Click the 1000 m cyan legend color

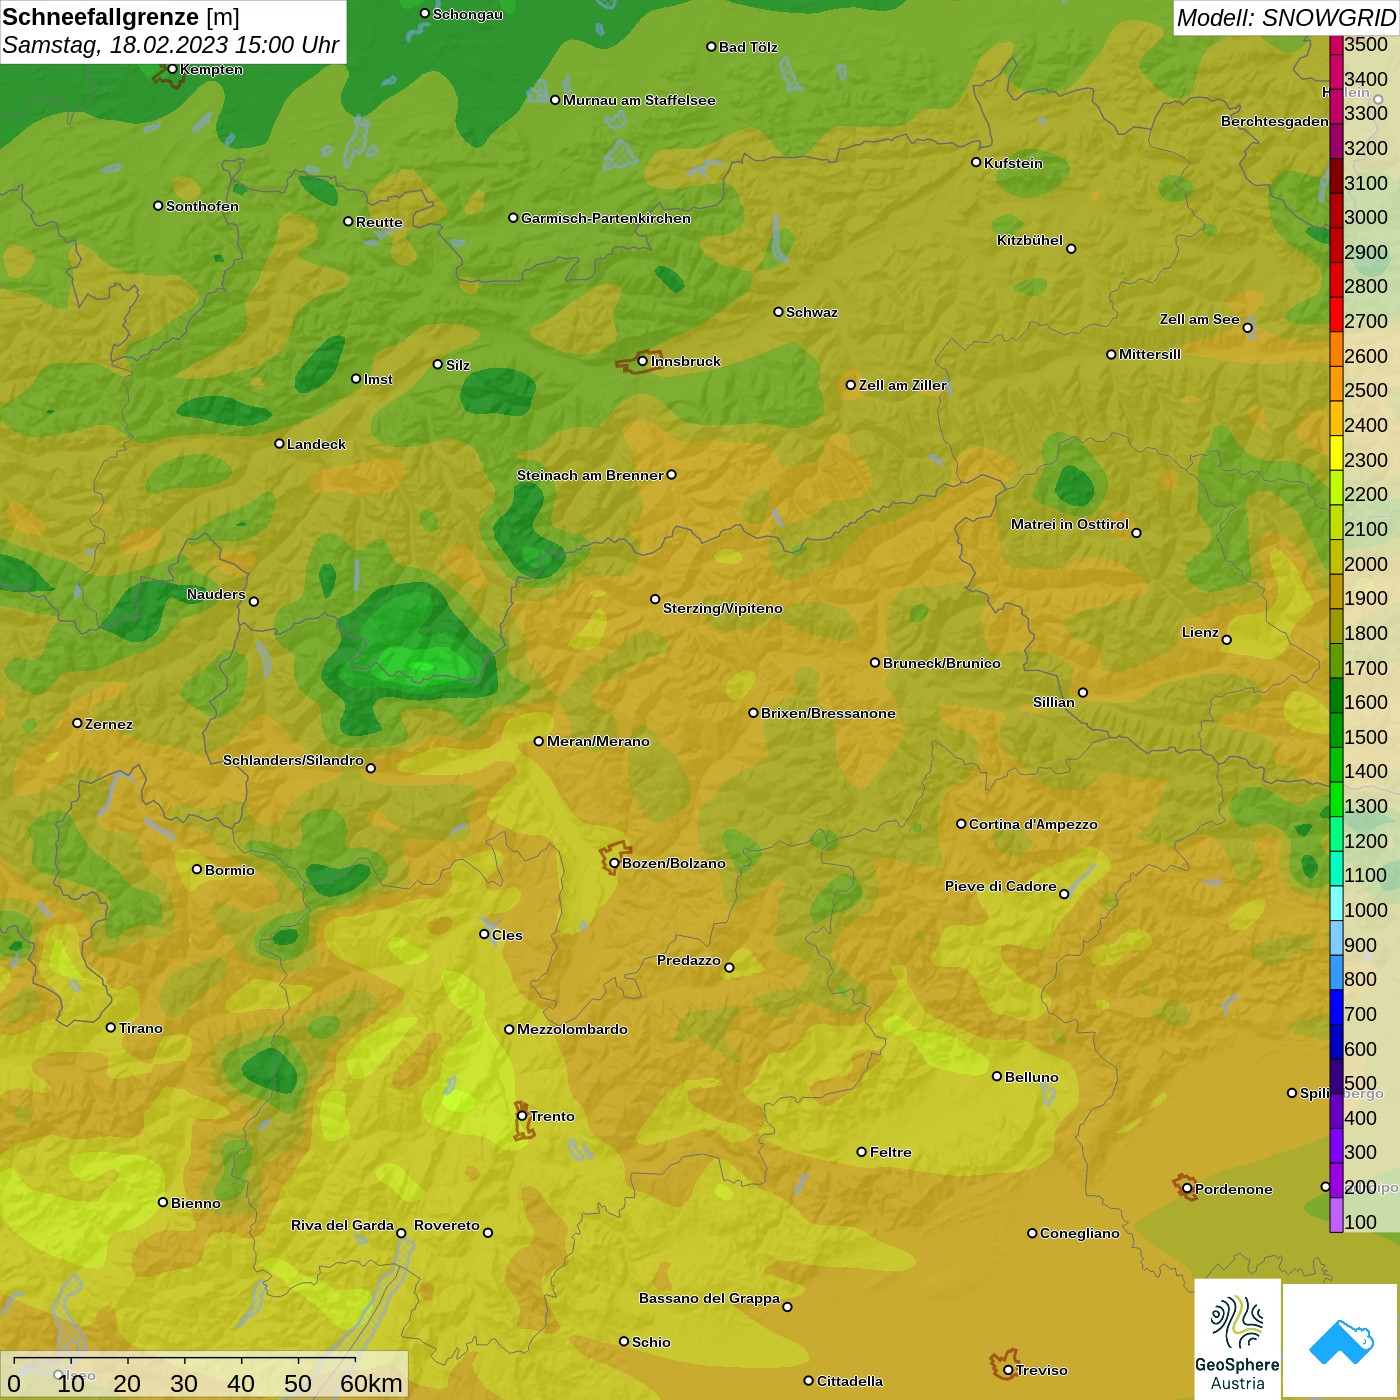[1336, 903]
